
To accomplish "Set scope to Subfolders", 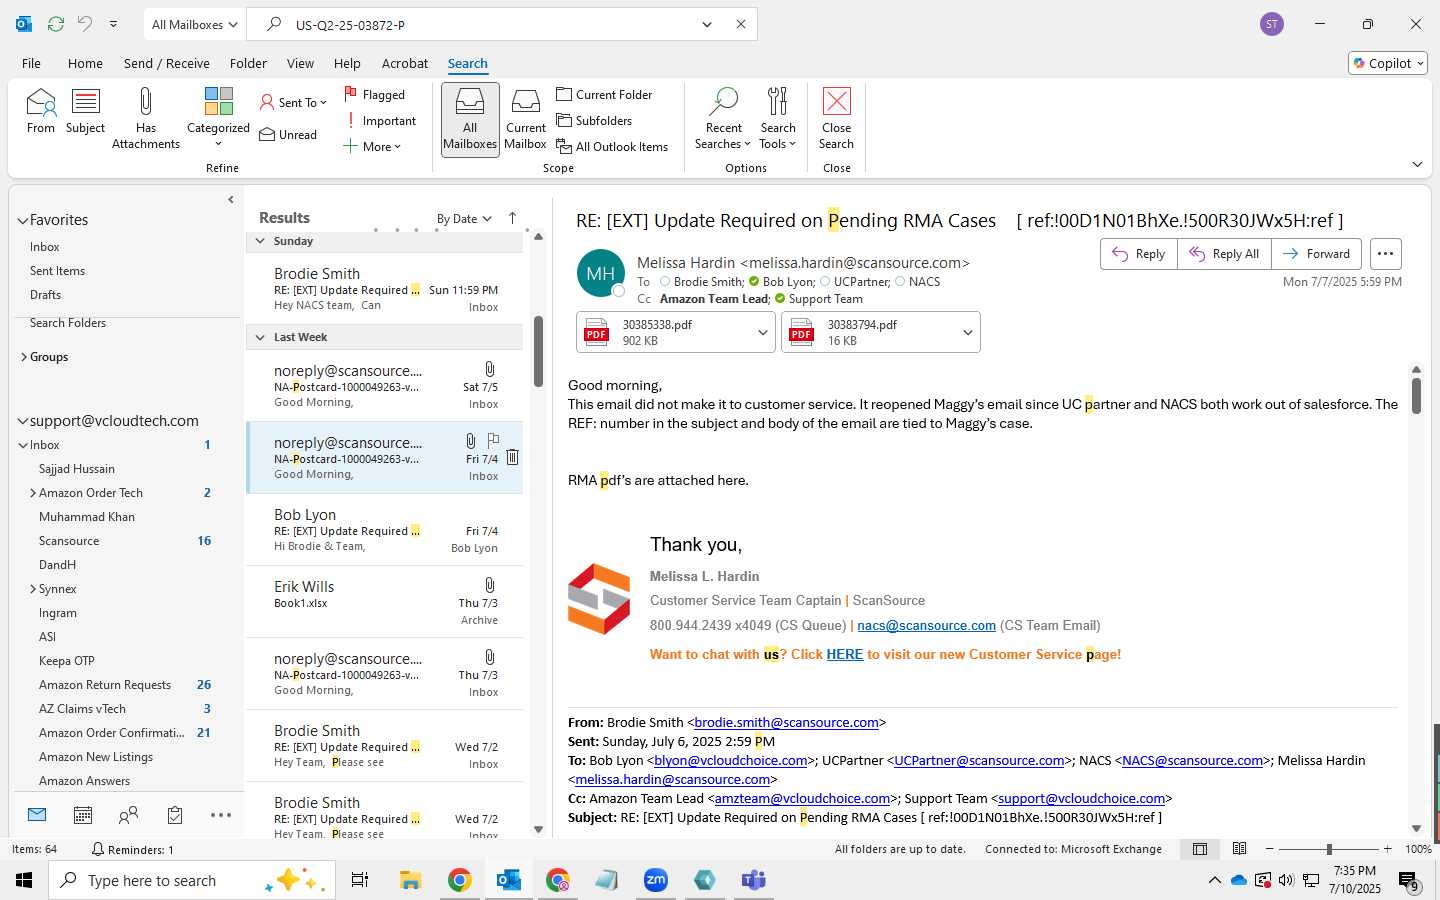I will tap(594, 120).
